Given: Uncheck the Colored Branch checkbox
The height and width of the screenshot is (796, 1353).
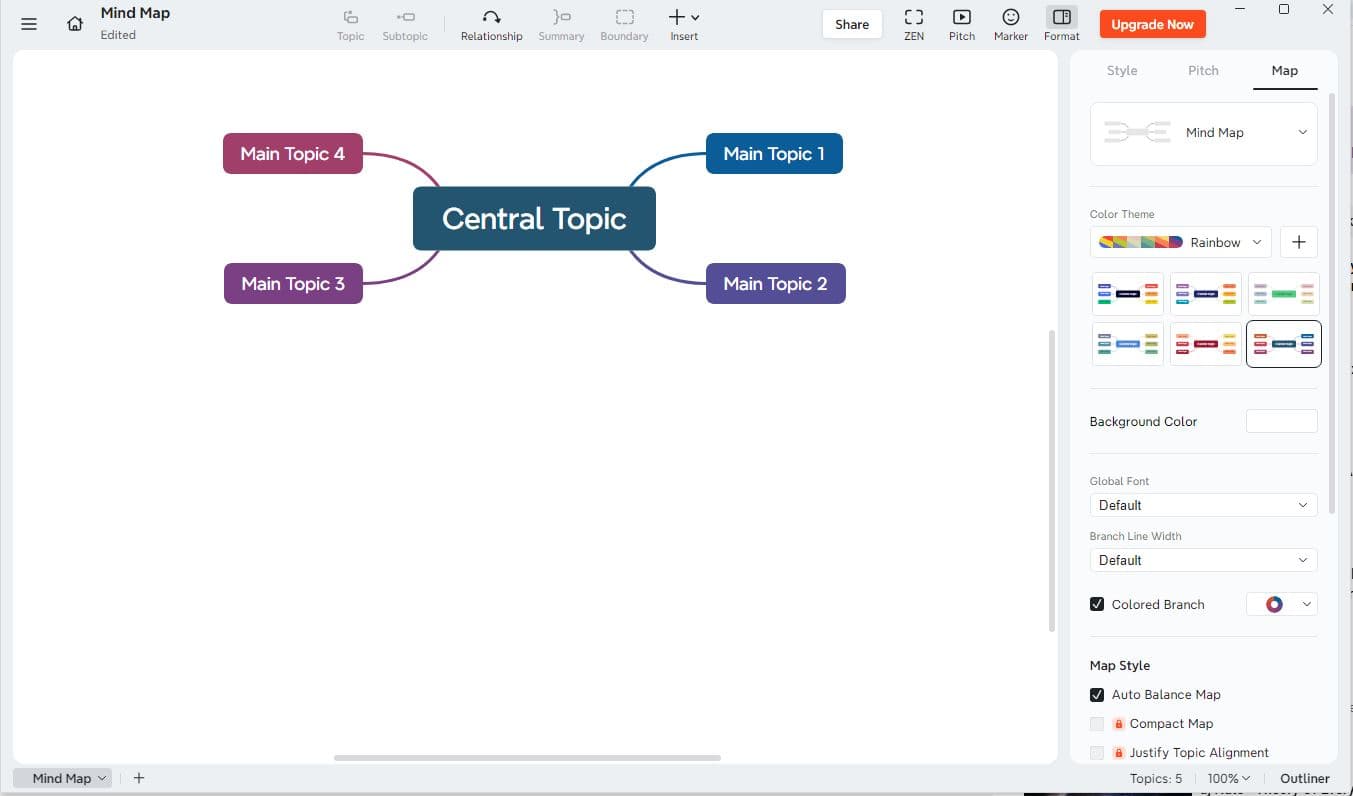Looking at the screenshot, I should point(1097,604).
